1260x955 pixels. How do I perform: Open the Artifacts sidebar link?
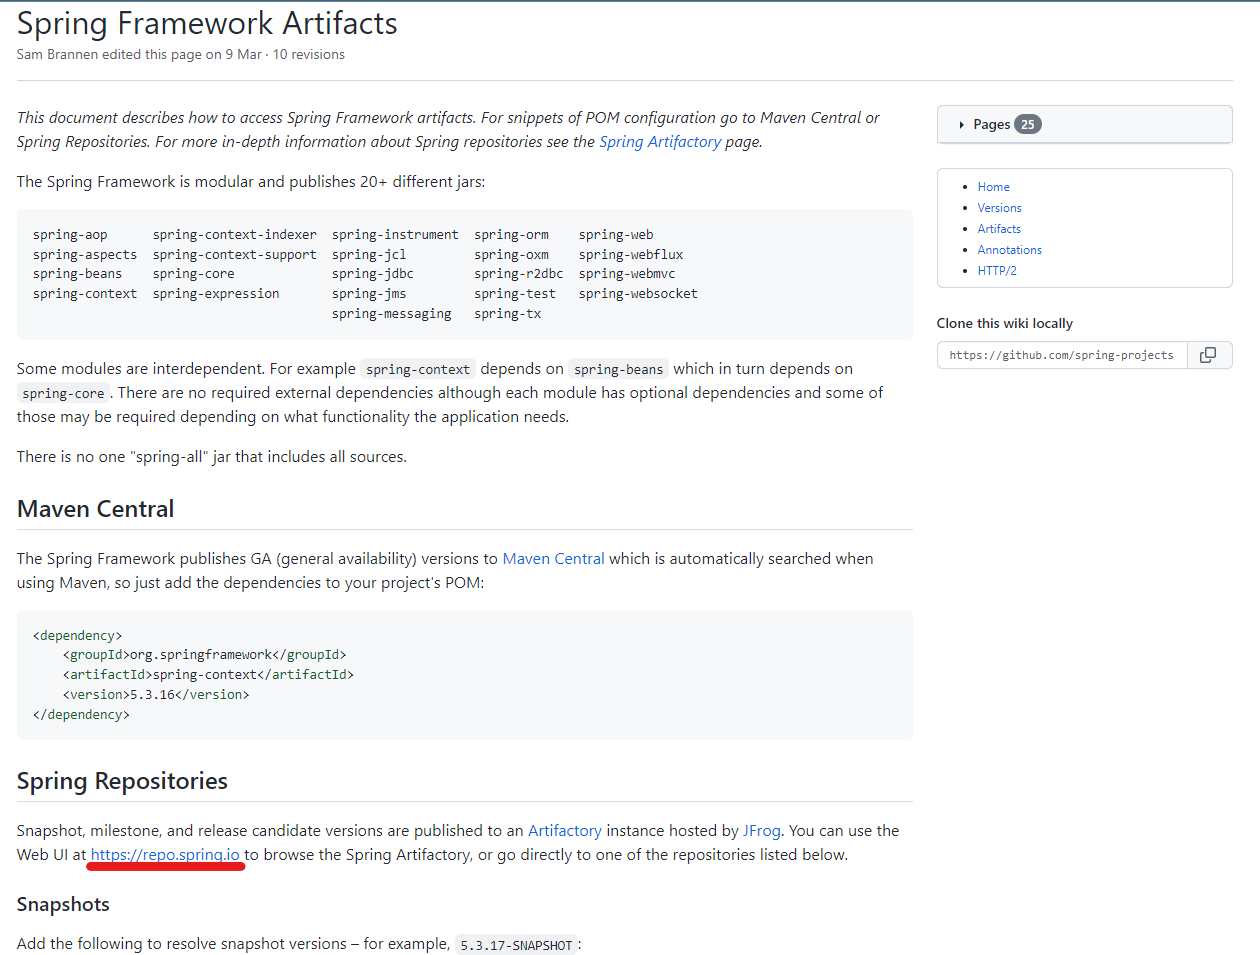point(999,229)
